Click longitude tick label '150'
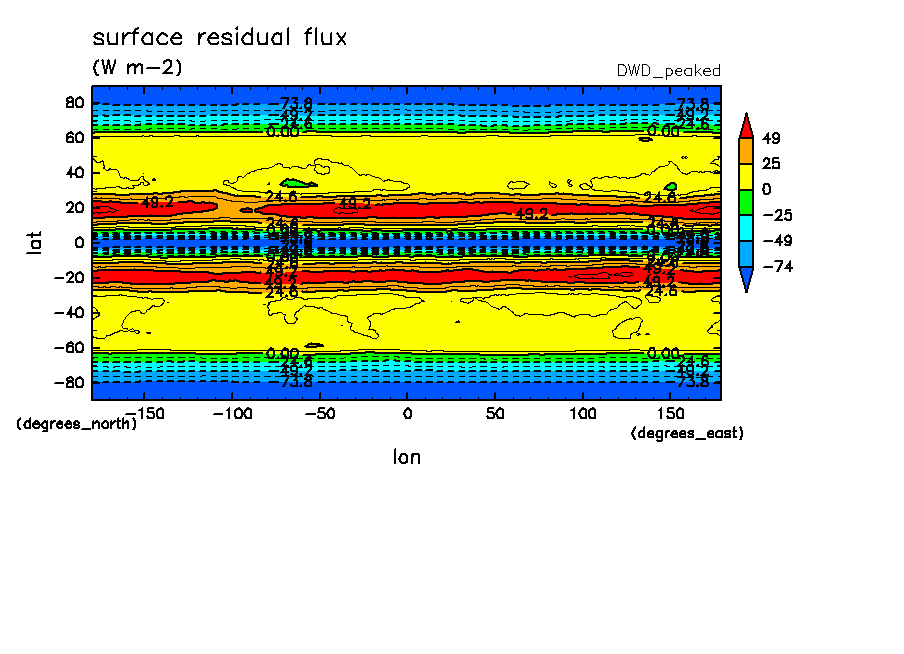The image size is (904, 654). (x=671, y=414)
